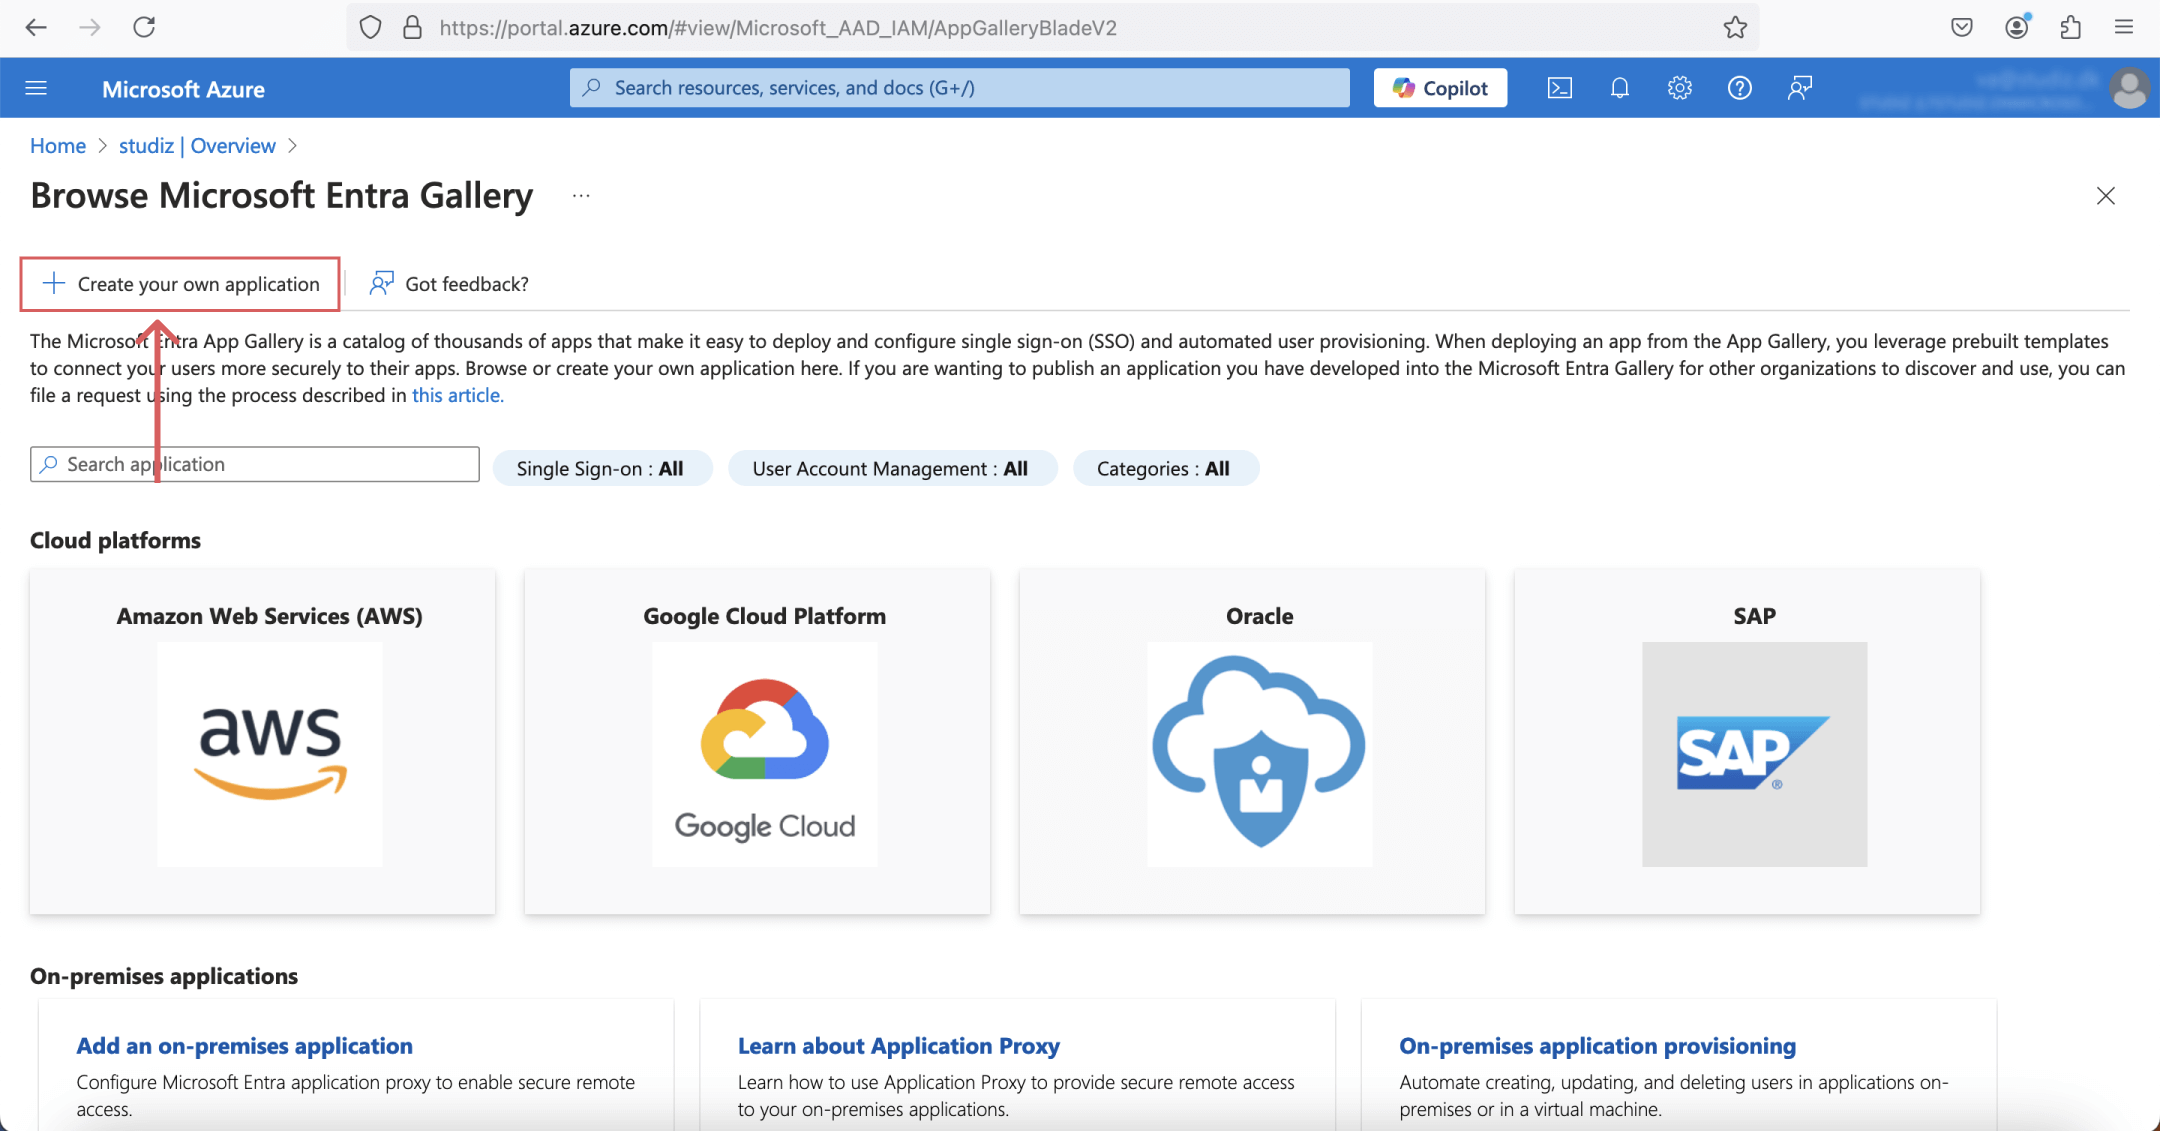Viewport: 2160px width, 1131px height.
Task: Go back with the browser back arrow
Action: click(36, 27)
